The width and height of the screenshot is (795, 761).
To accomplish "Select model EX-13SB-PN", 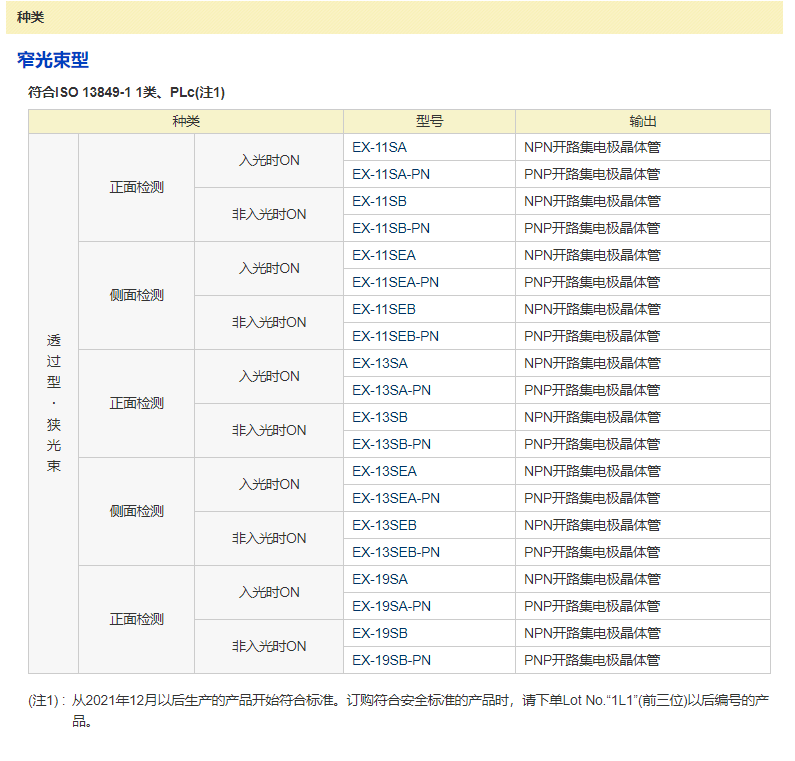I will [x=391, y=444].
